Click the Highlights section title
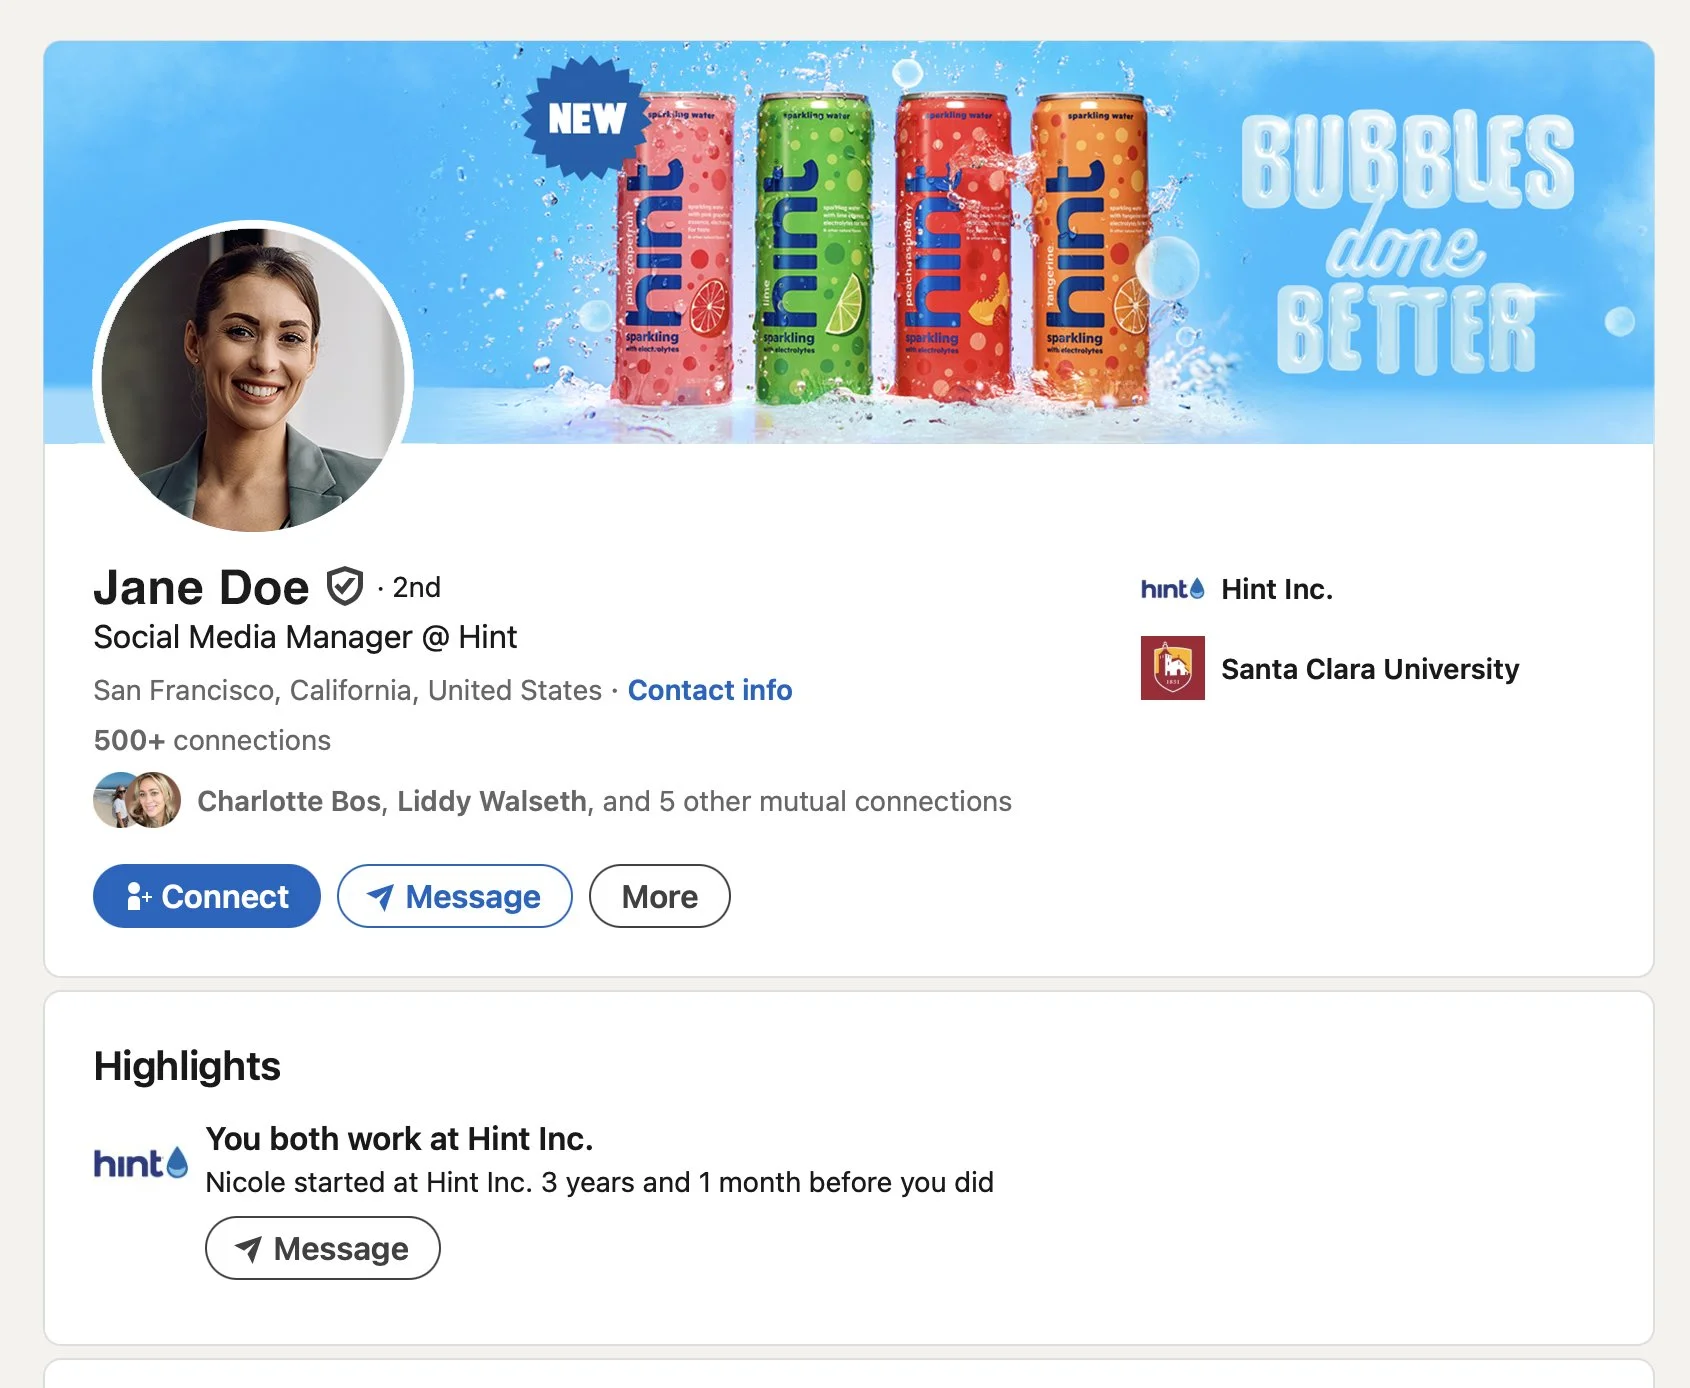 coord(187,1066)
